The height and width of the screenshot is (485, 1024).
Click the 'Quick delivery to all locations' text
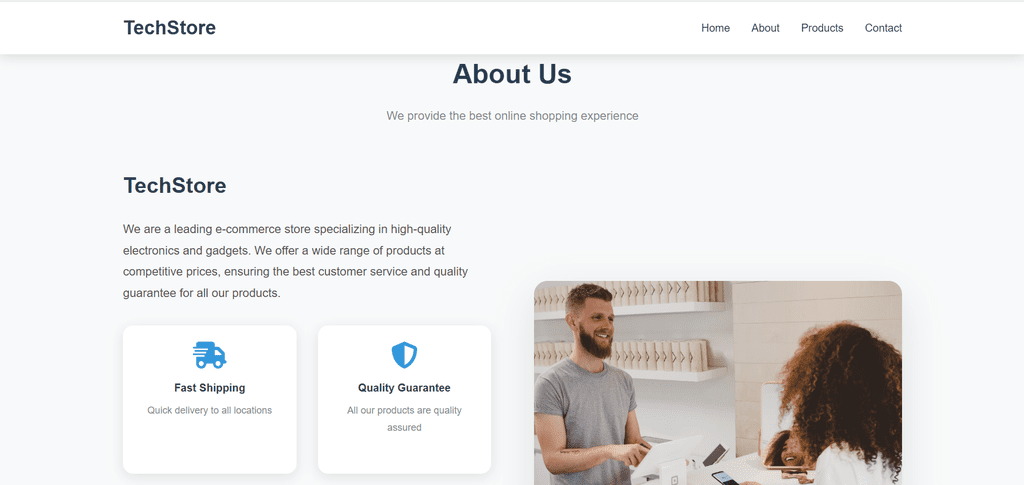pyautogui.click(x=210, y=411)
